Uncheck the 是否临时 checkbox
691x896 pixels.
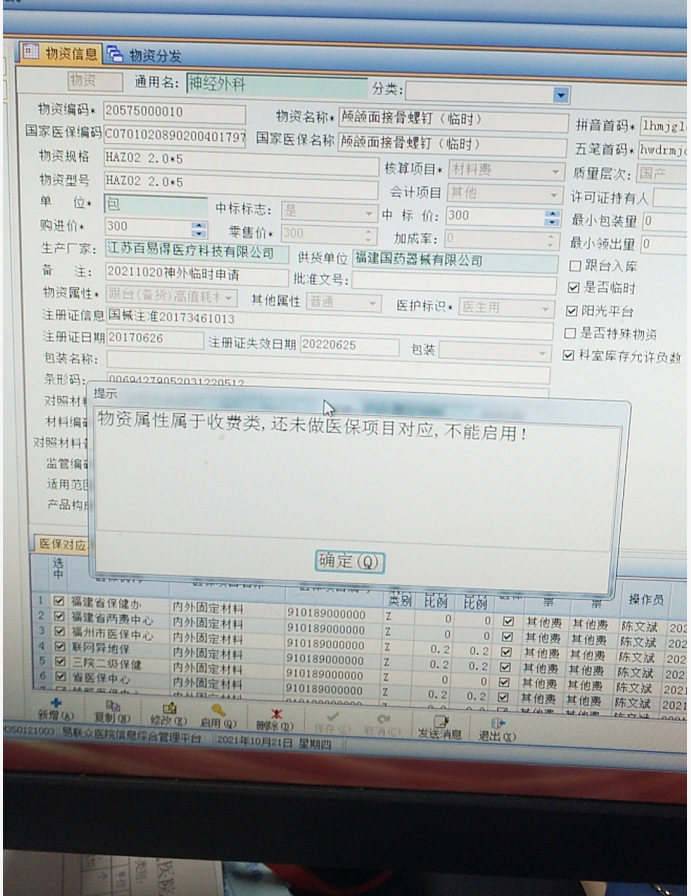pos(573,287)
